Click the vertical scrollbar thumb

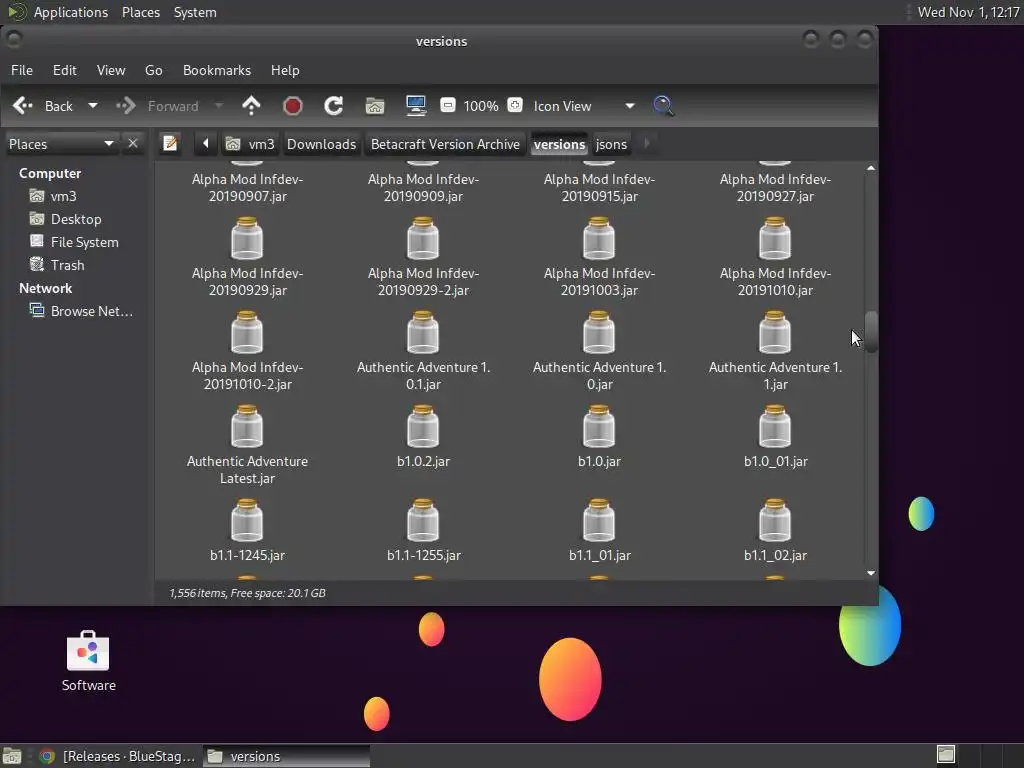click(x=871, y=332)
